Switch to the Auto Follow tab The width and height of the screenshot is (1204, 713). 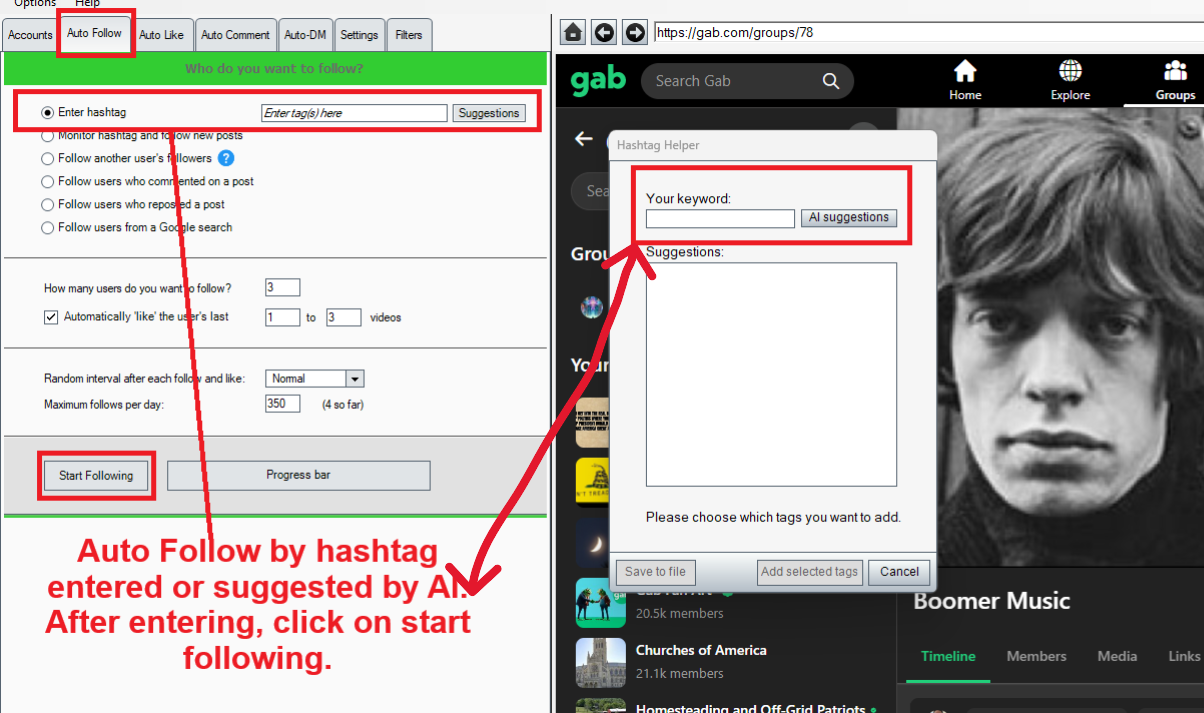tap(94, 33)
